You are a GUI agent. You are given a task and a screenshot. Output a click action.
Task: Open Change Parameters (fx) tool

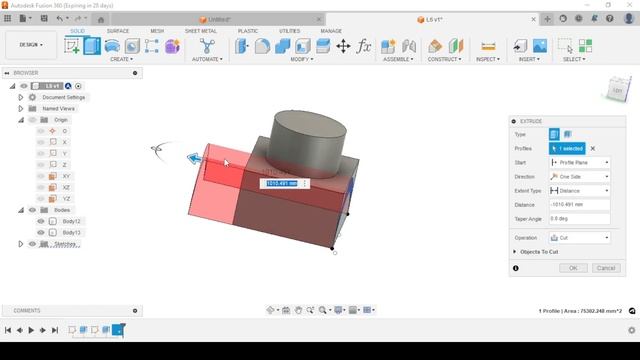[363, 46]
